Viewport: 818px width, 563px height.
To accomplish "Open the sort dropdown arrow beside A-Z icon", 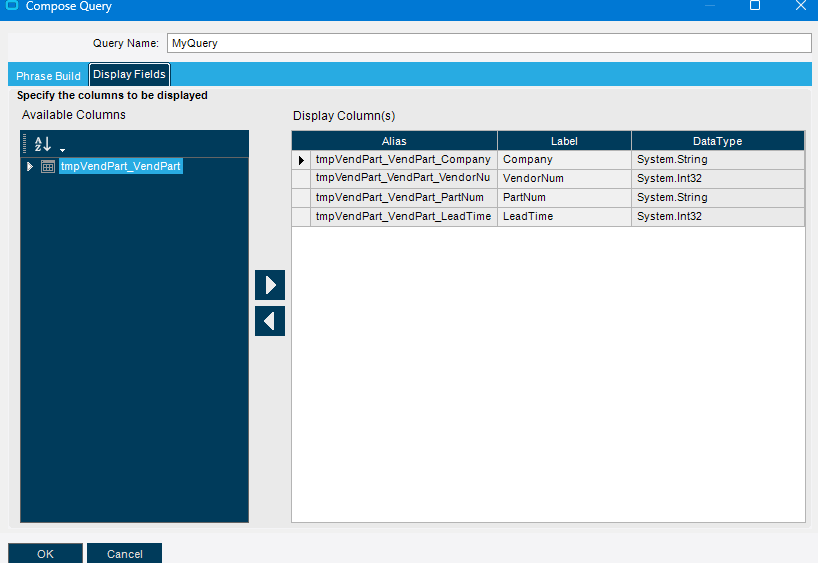I will pyautogui.click(x=62, y=150).
